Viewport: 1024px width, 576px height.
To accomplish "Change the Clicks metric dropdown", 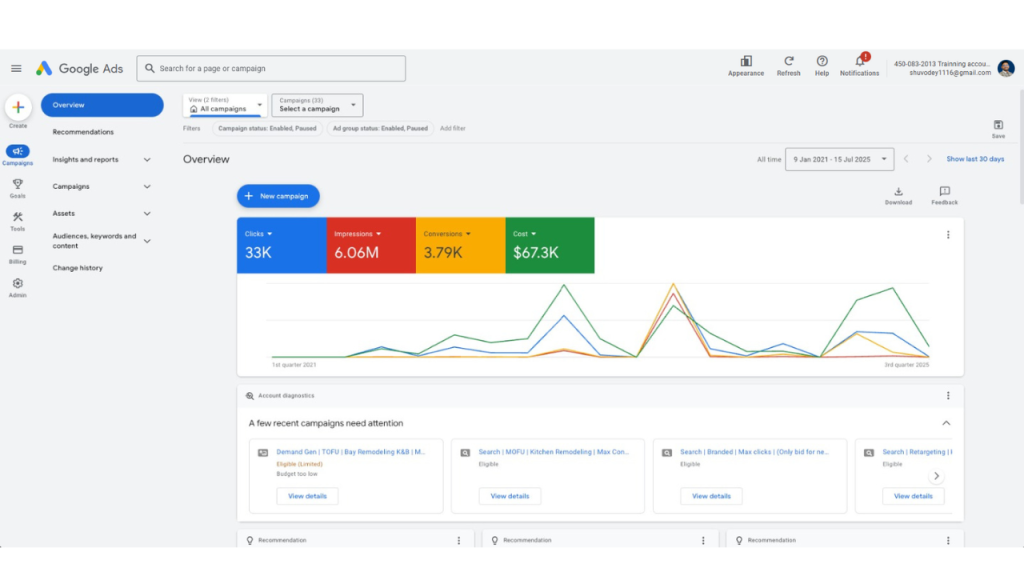I will coord(259,234).
